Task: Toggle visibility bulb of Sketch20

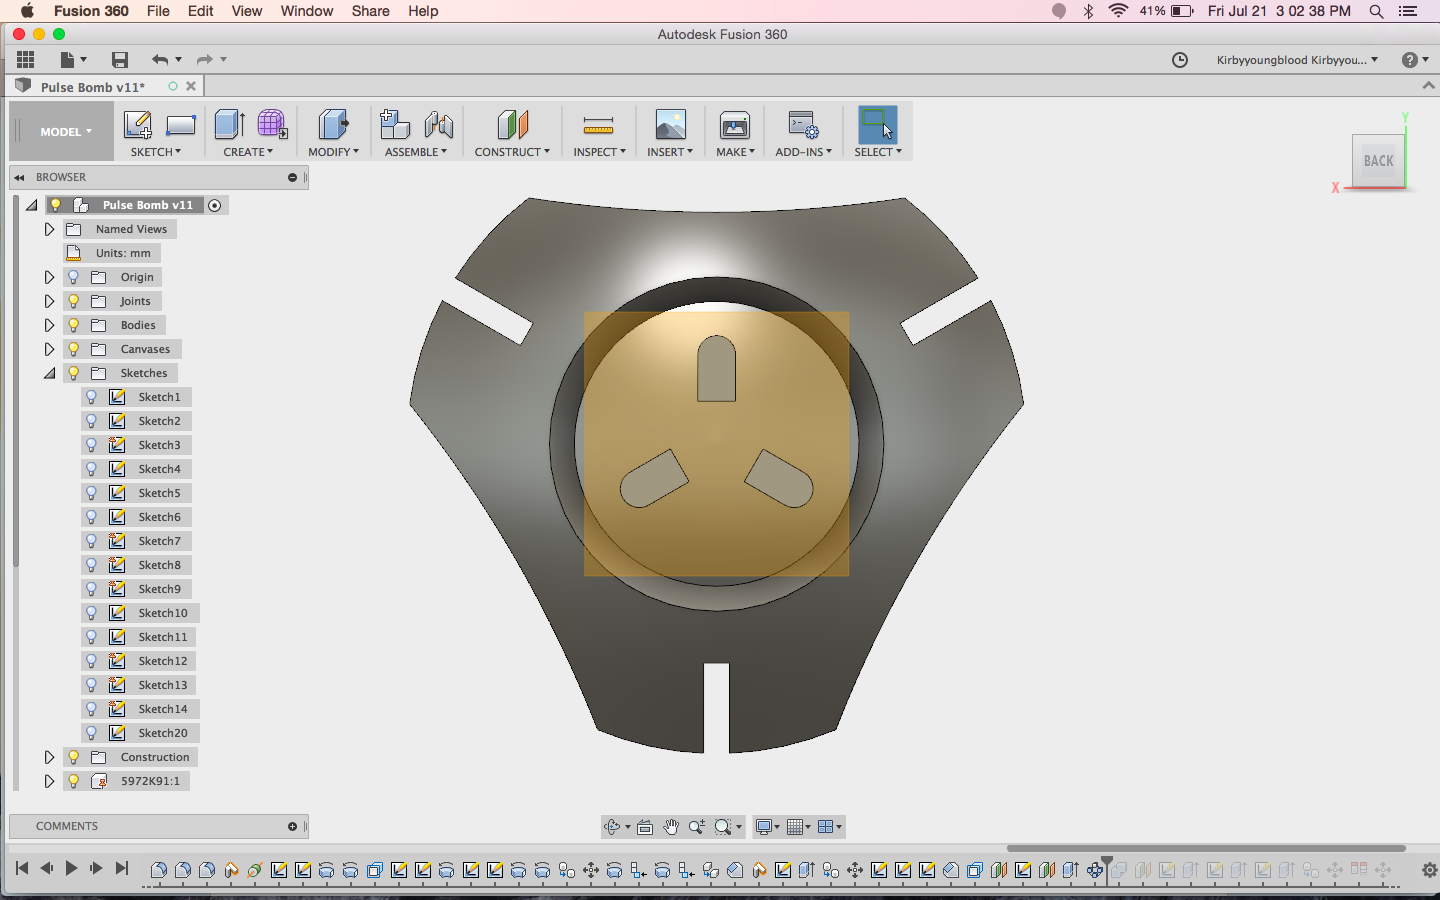Action: click(92, 733)
